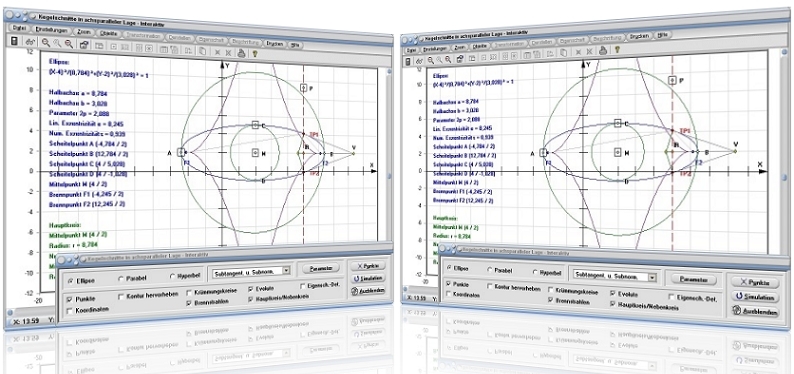This screenshot has height=374, width=794.
Task: Click first zoom magnifier icon in right window
Action: (430, 60)
